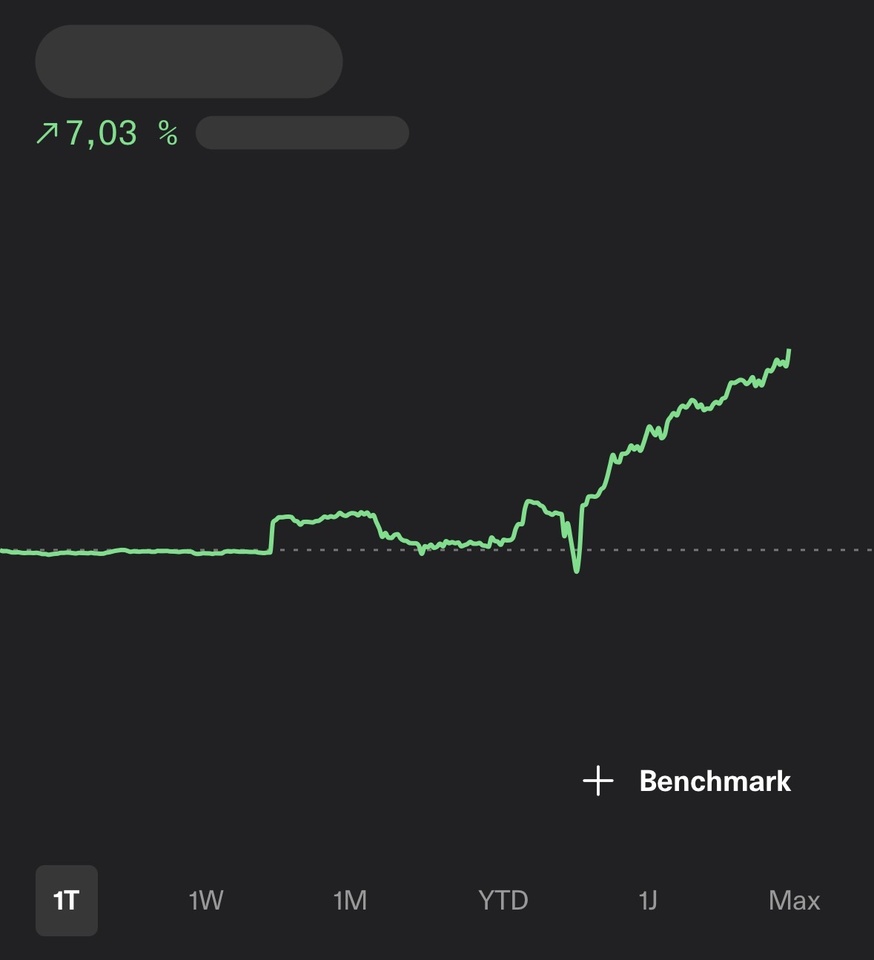
Task: Select the 1T time range tab
Action: pyautogui.click(x=66, y=900)
